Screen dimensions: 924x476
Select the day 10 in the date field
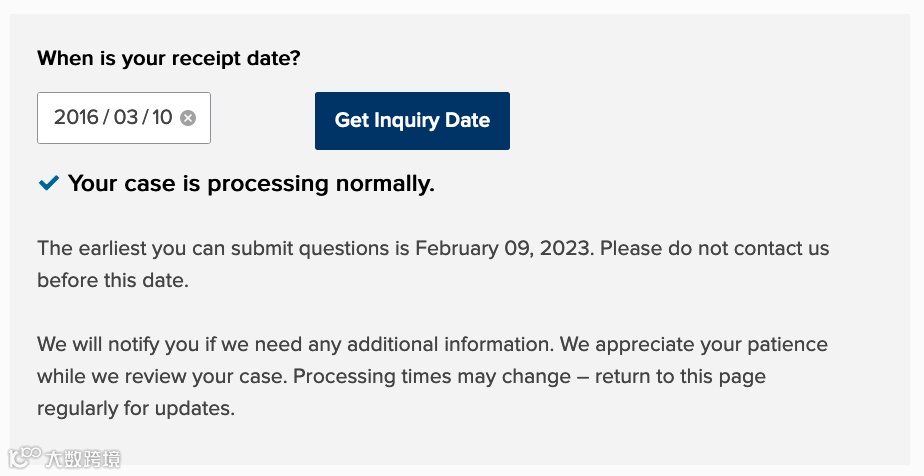click(x=162, y=118)
